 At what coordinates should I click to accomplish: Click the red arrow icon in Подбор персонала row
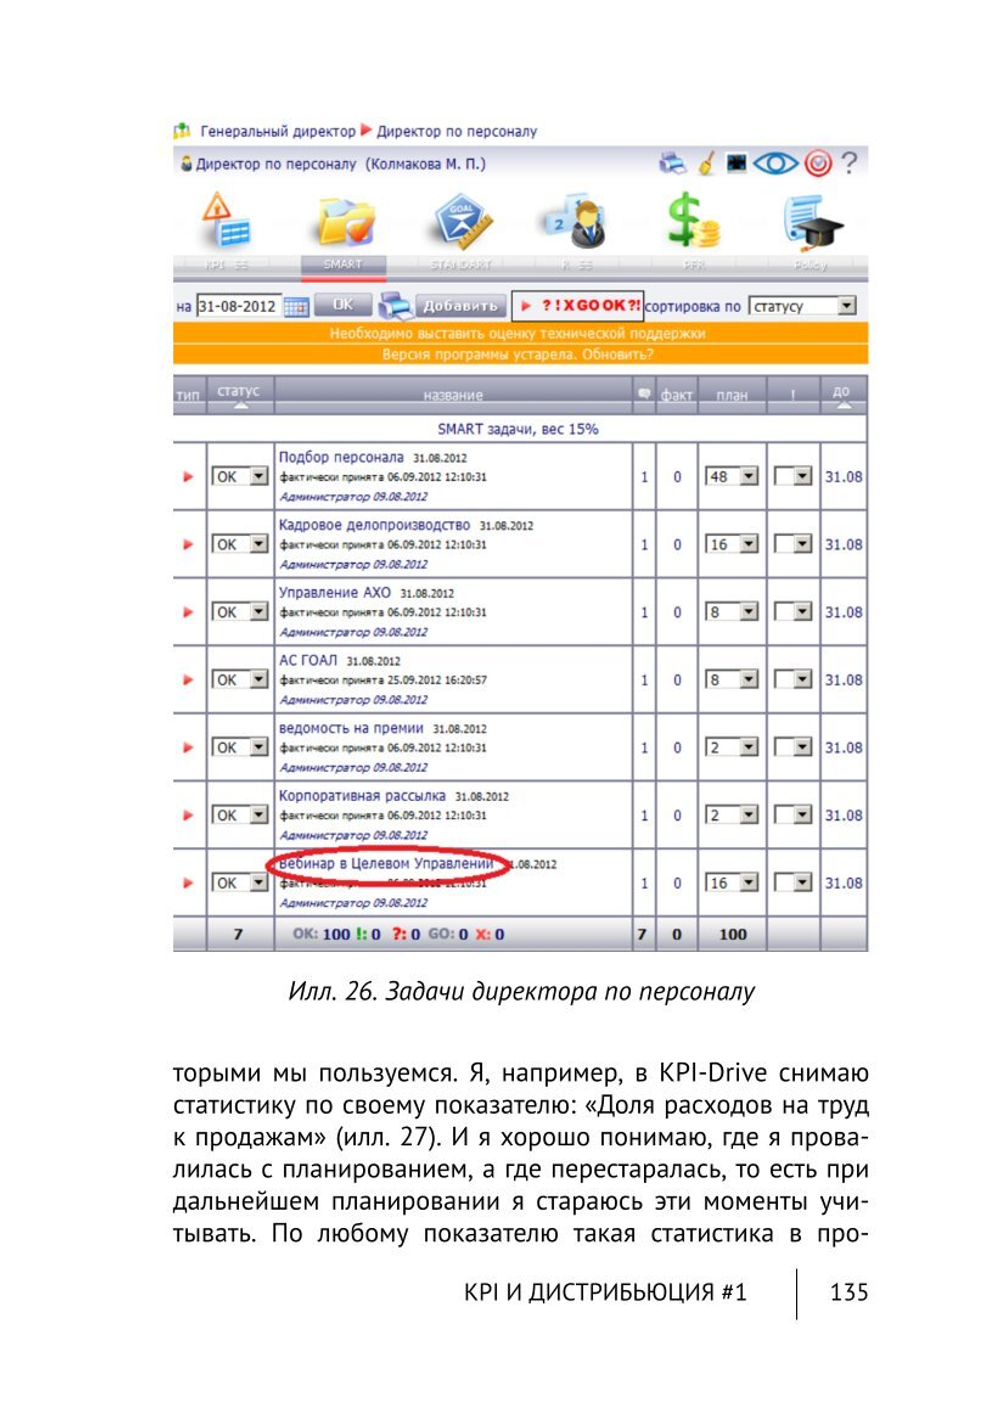(x=188, y=477)
